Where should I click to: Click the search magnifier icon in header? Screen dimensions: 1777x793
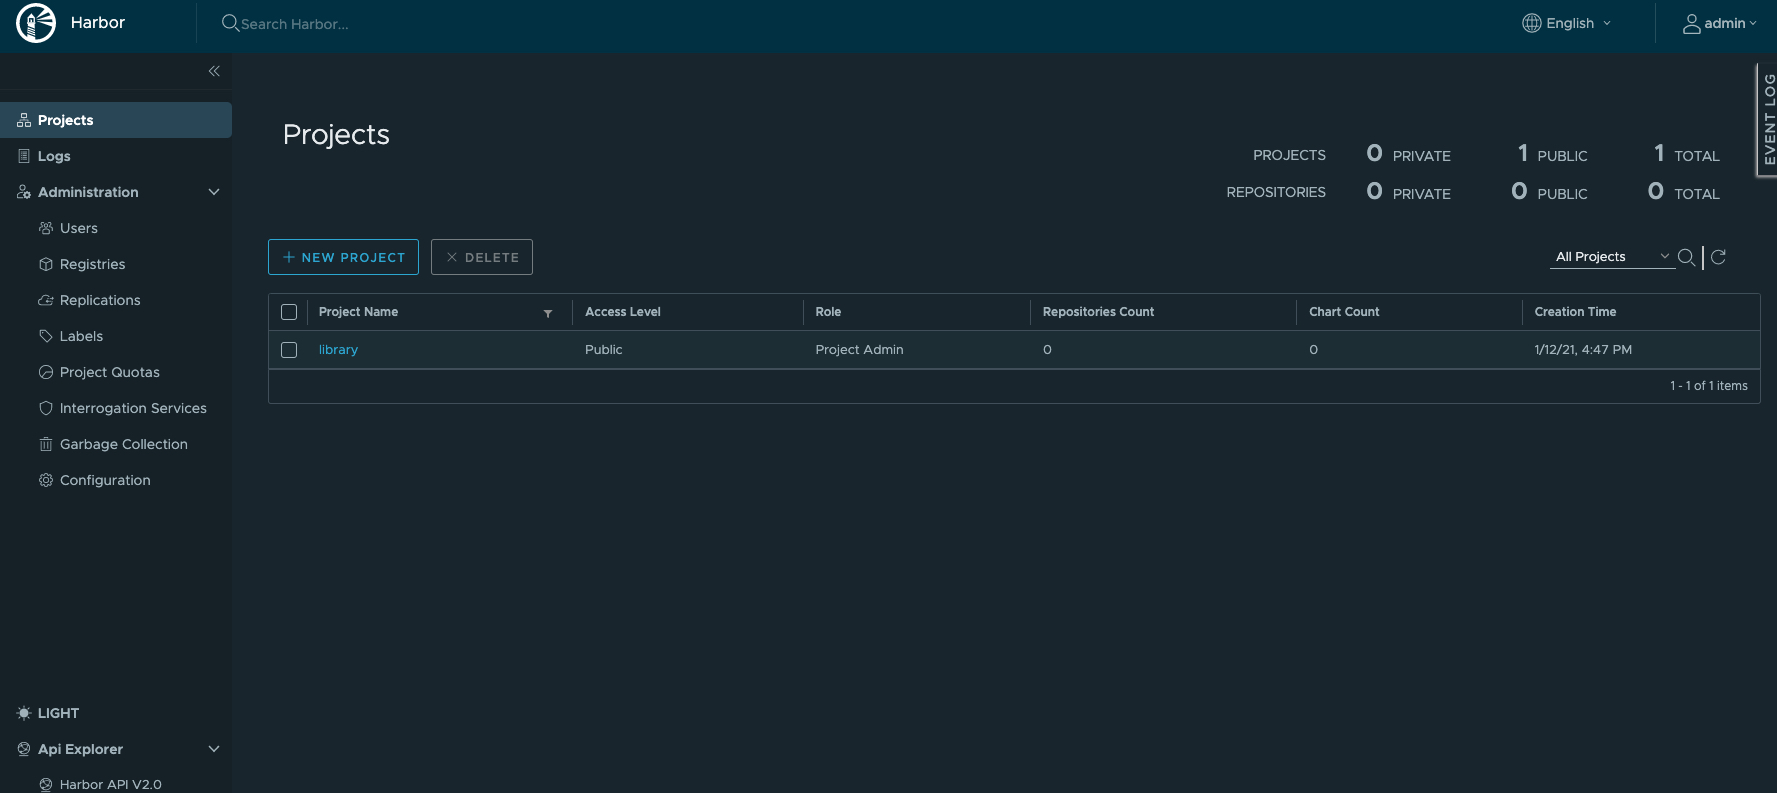click(230, 23)
